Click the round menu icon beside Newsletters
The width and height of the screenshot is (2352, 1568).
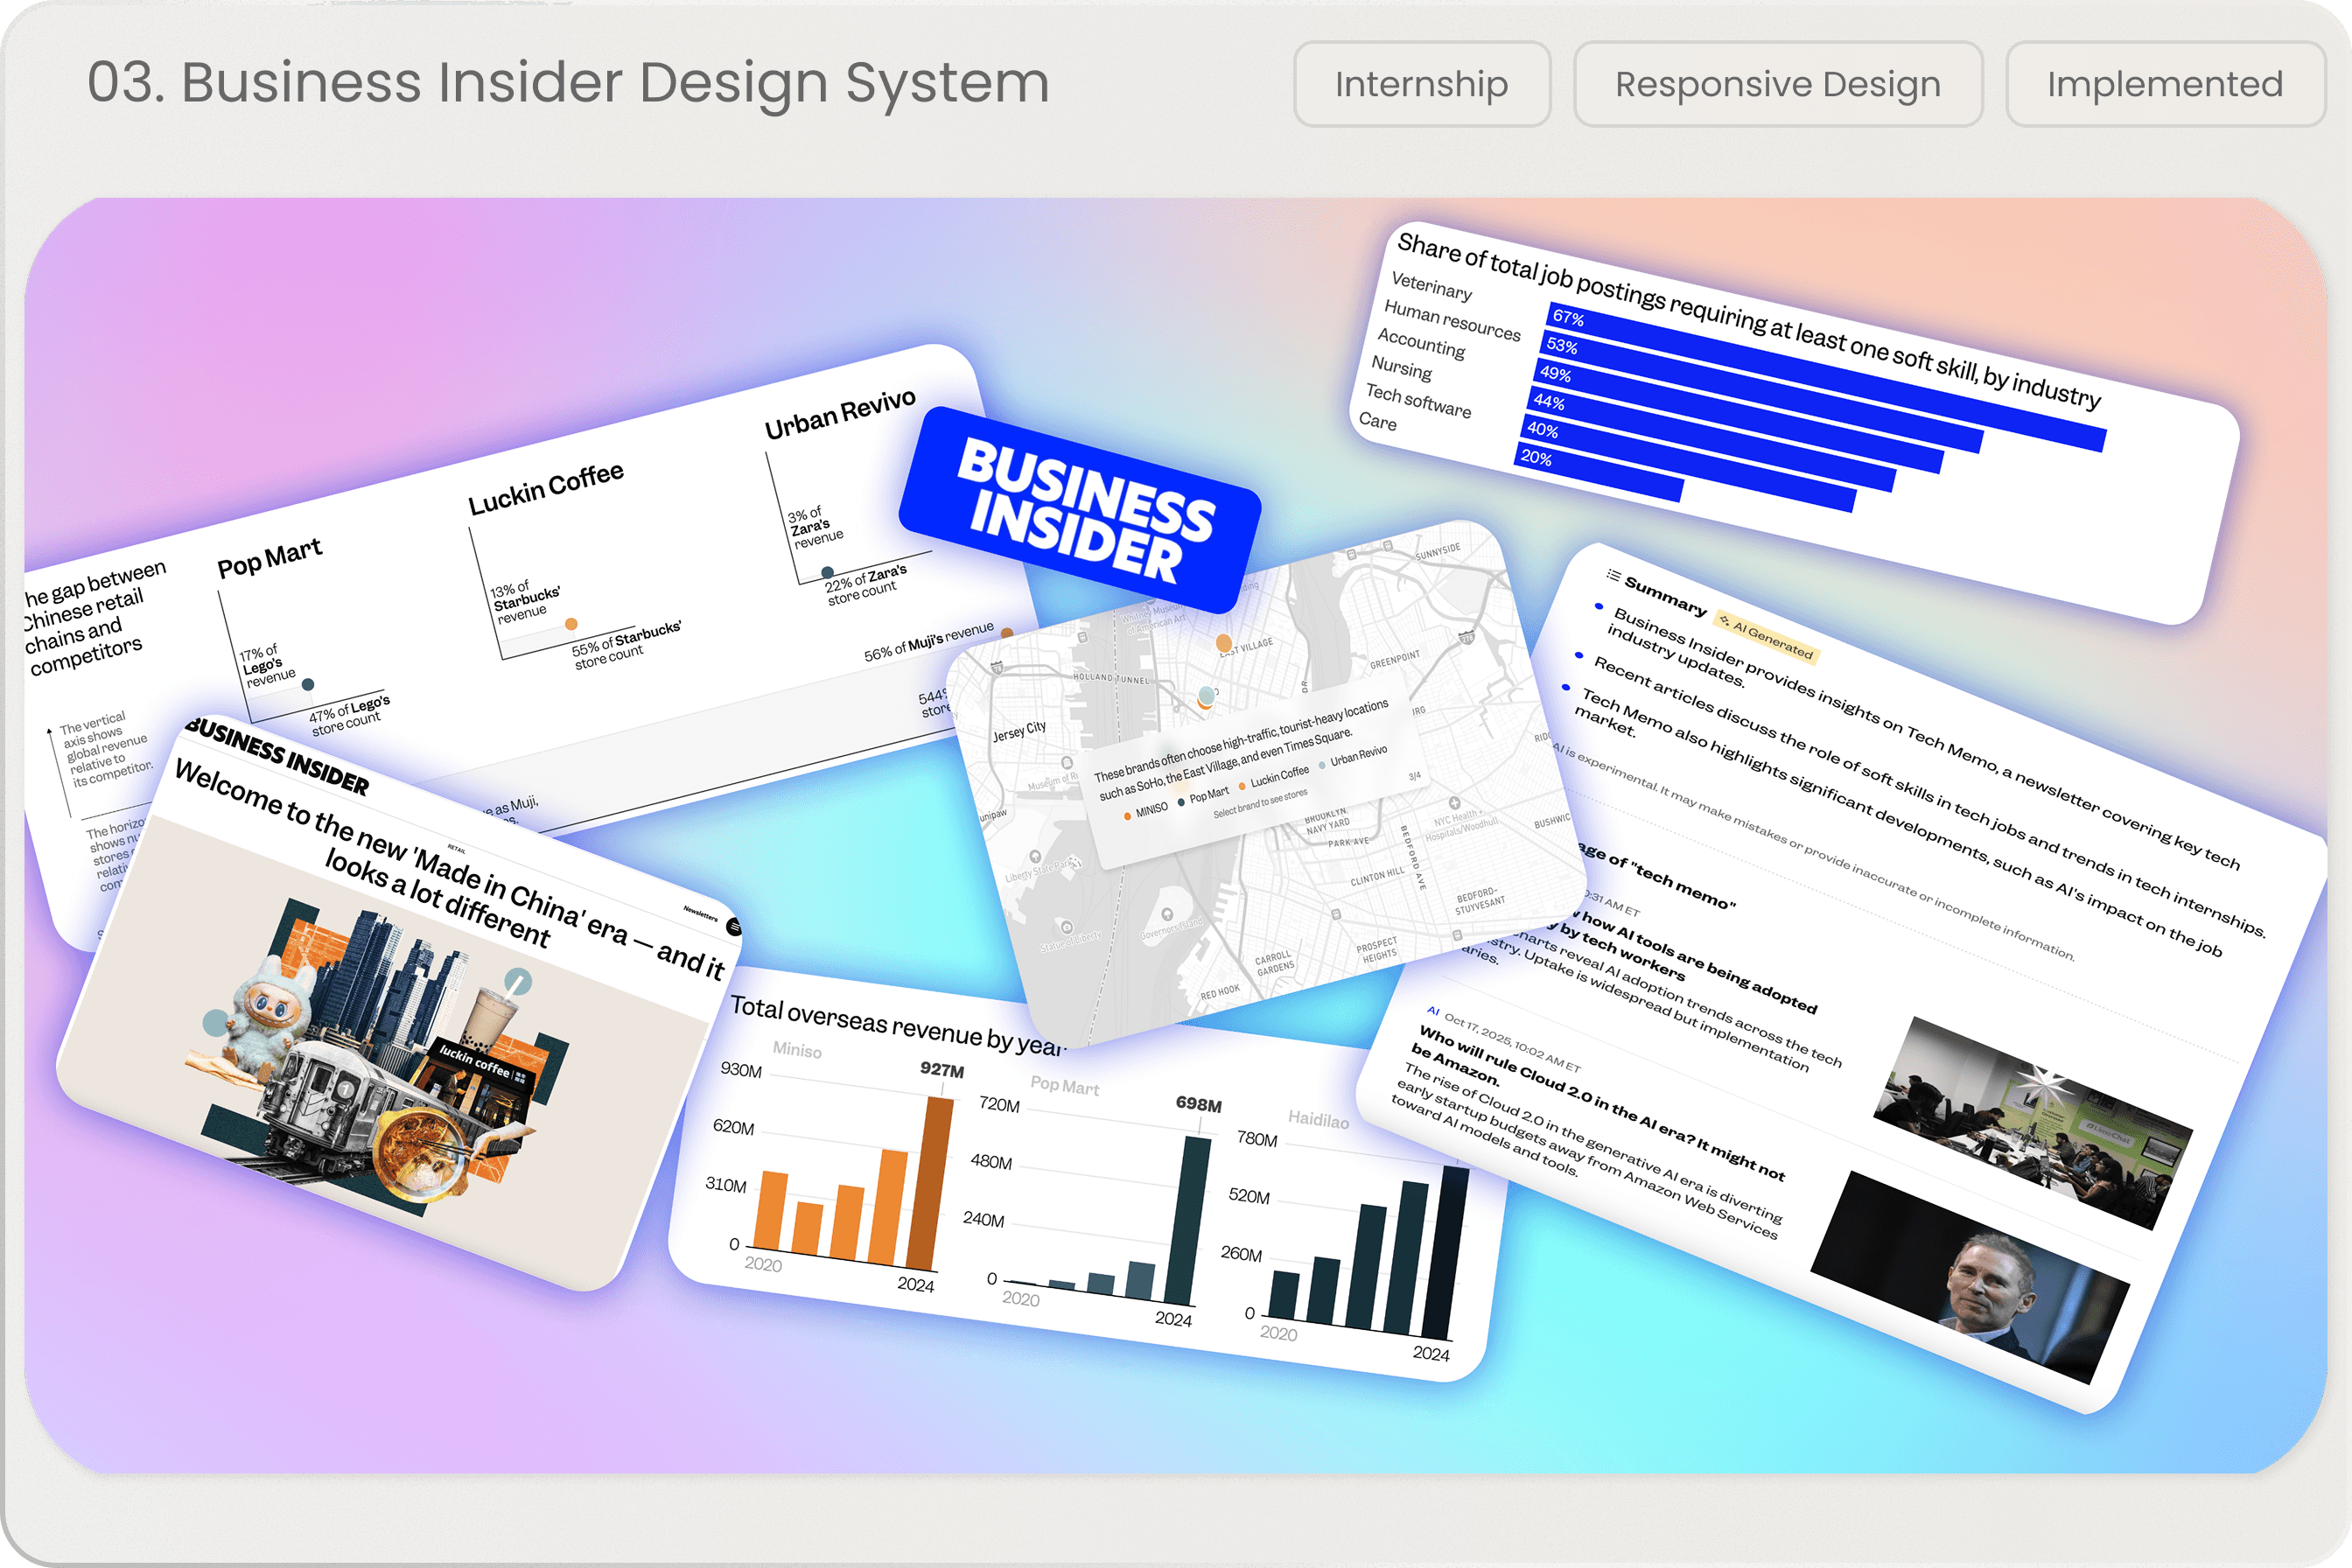click(734, 927)
